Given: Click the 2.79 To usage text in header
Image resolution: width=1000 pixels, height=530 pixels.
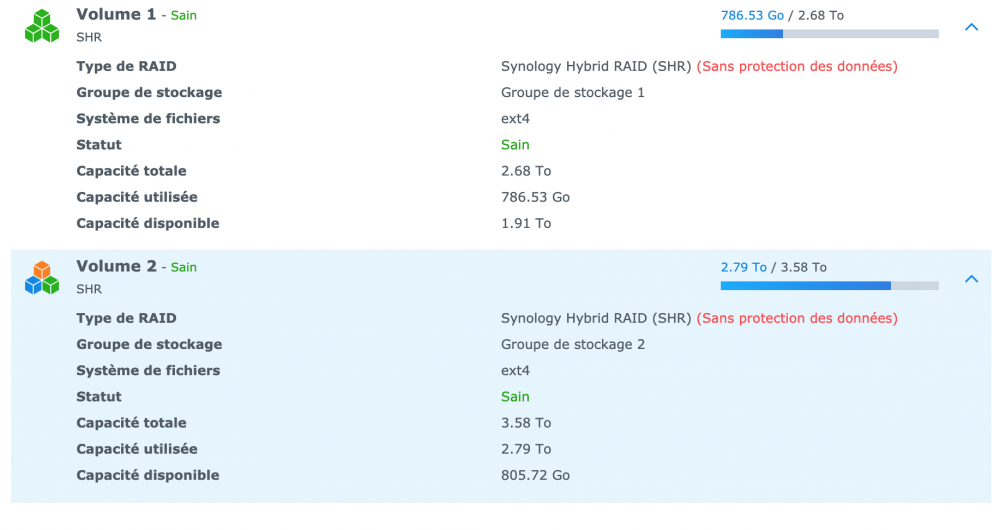Looking at the screenshot, I should 744,267.
